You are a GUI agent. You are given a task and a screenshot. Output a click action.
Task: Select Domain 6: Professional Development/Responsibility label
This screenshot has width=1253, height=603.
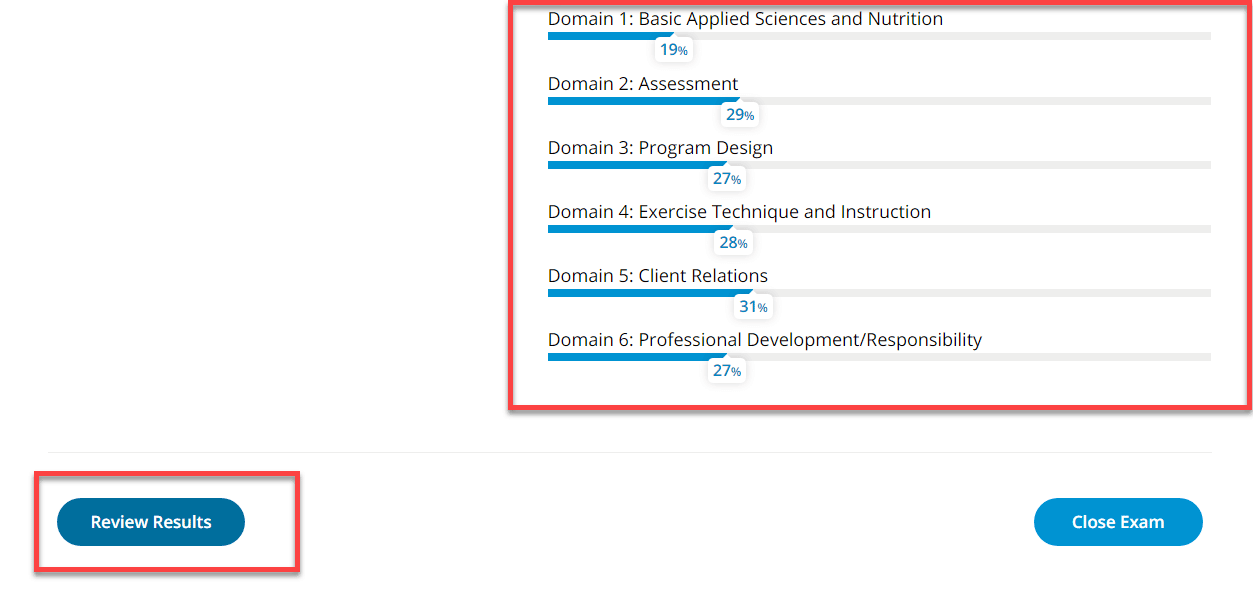tap(765, 340)
